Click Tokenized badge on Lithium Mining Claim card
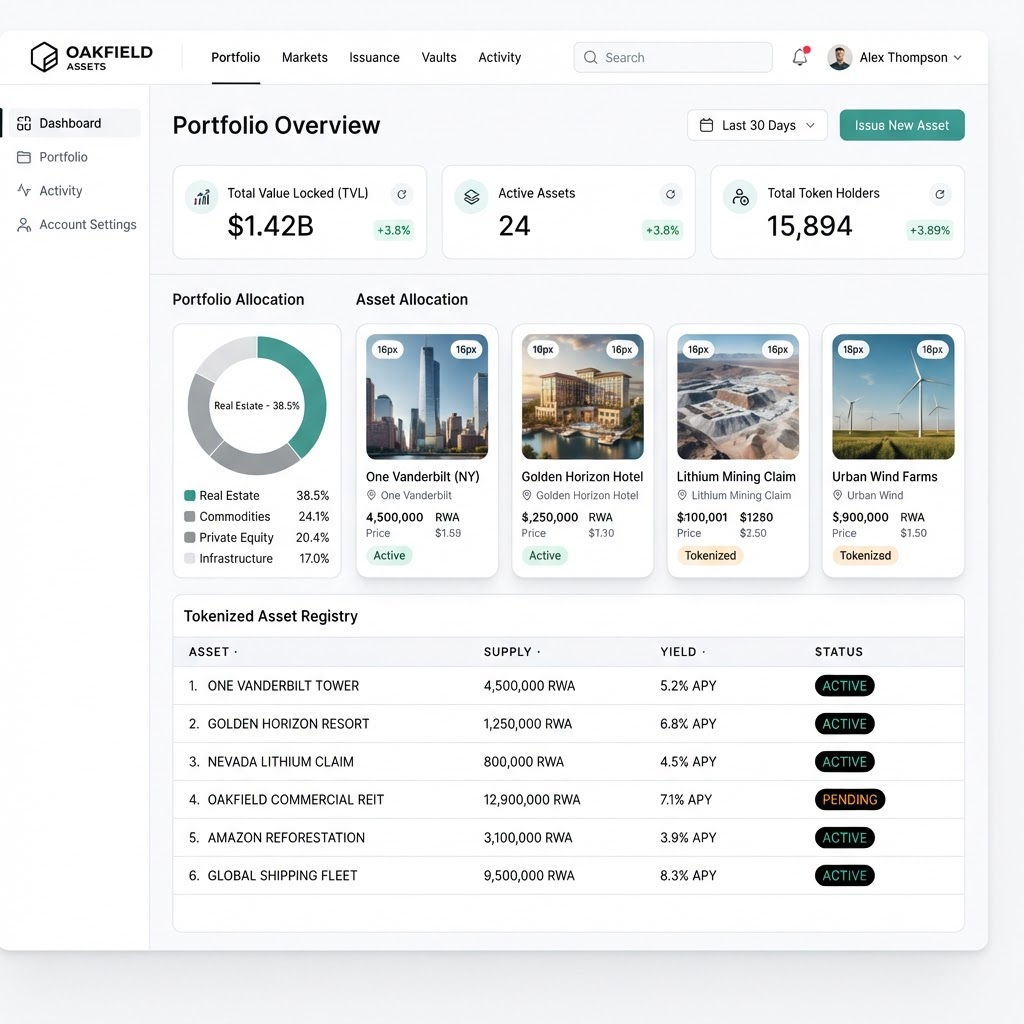 coord(710,556)
